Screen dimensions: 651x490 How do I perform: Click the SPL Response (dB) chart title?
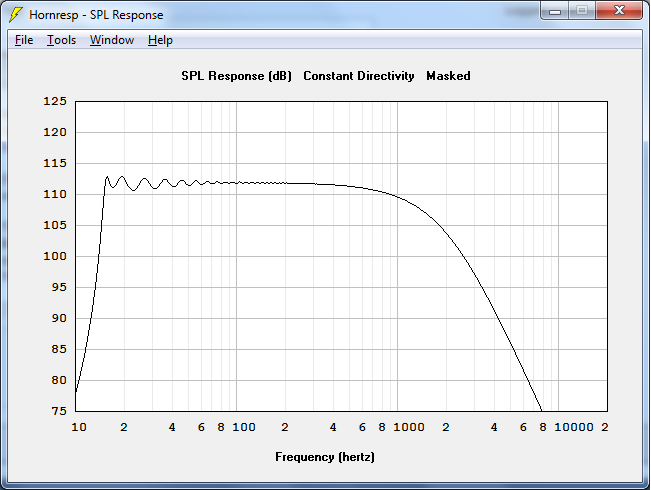click(x=236, y=76)
